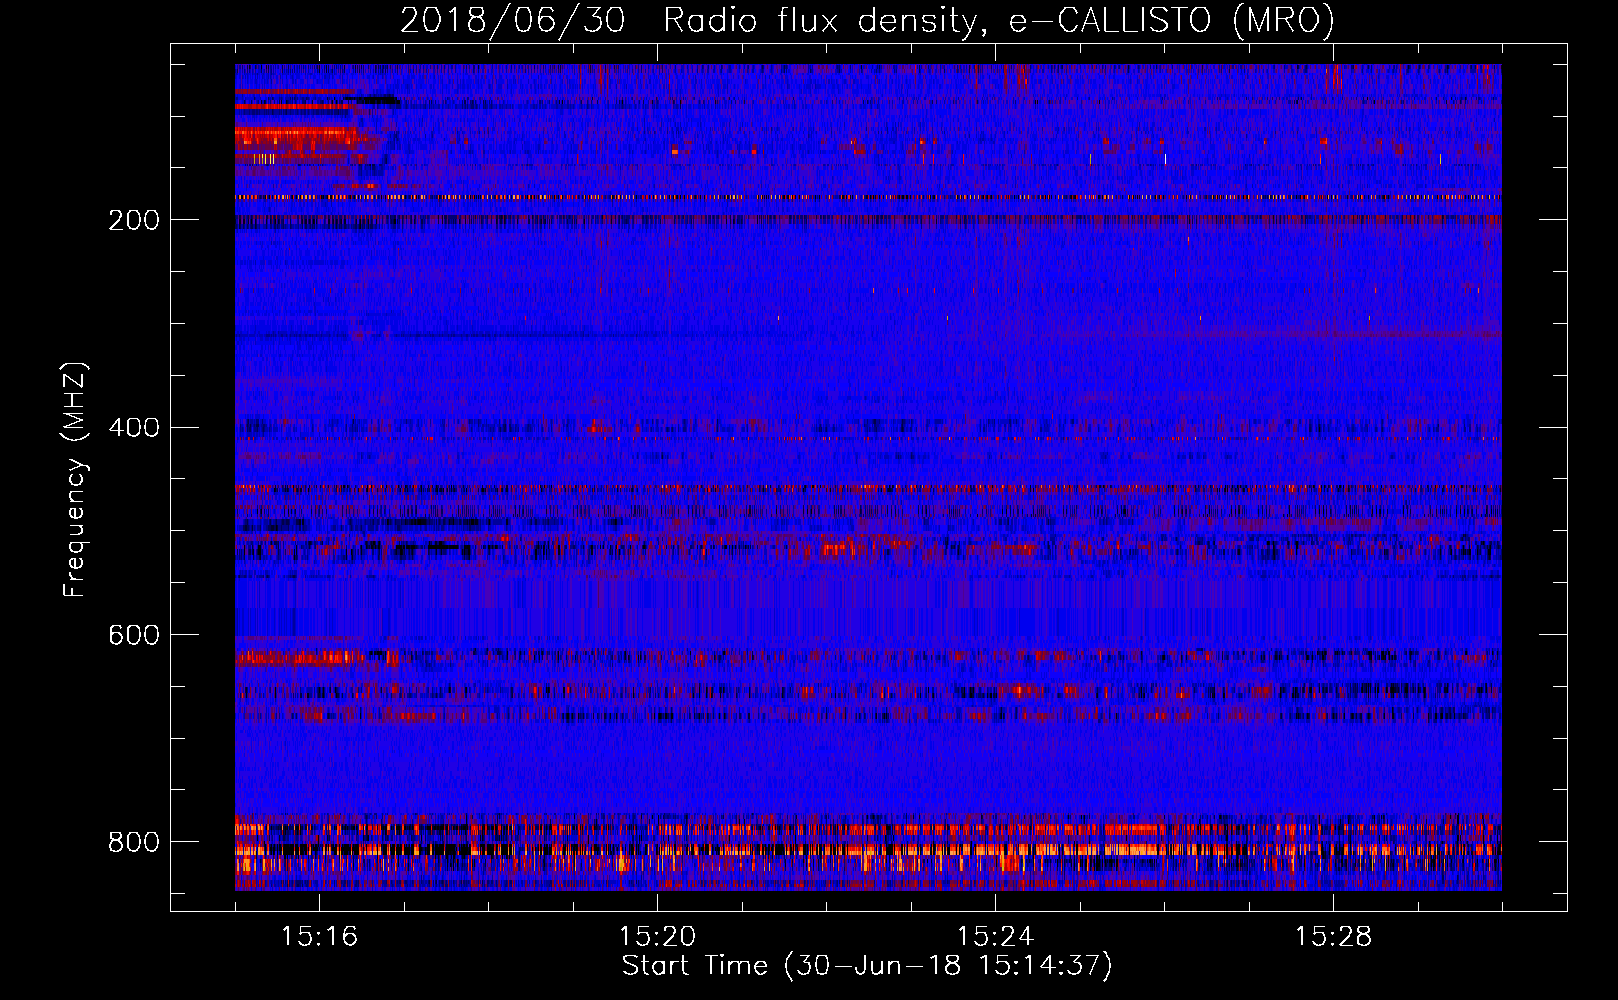Viewport: 1618px width, 1000px height.
Task: Click the 15:20 time tick label
Action: 657,936
